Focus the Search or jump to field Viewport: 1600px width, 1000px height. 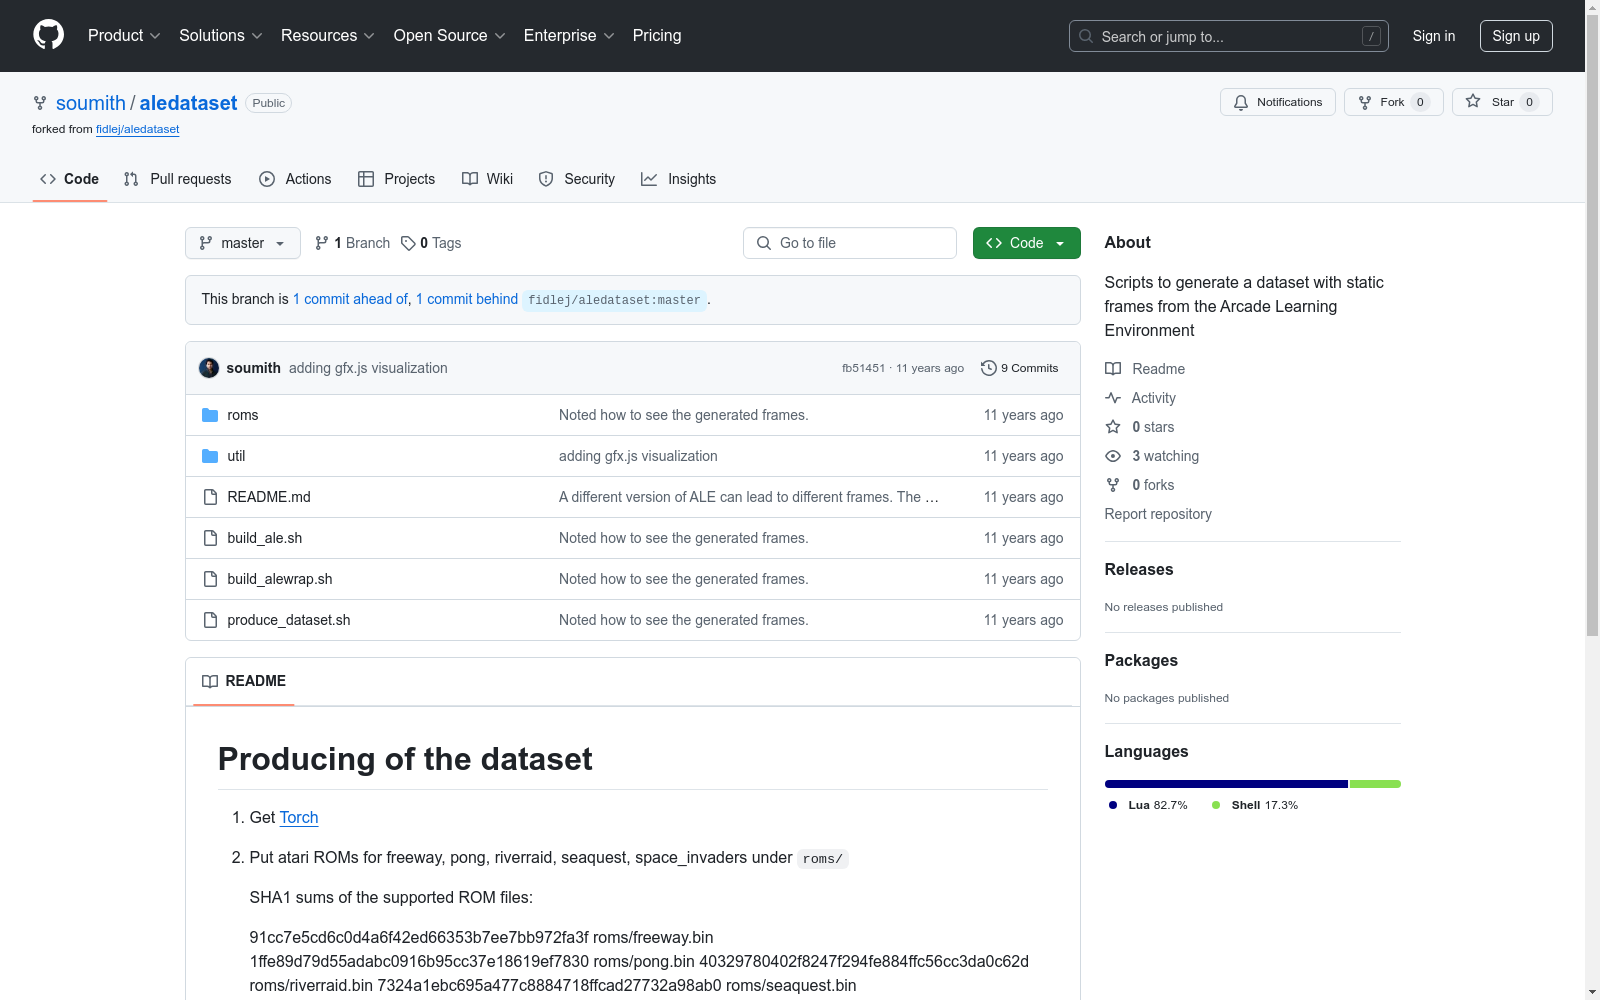1229,36
